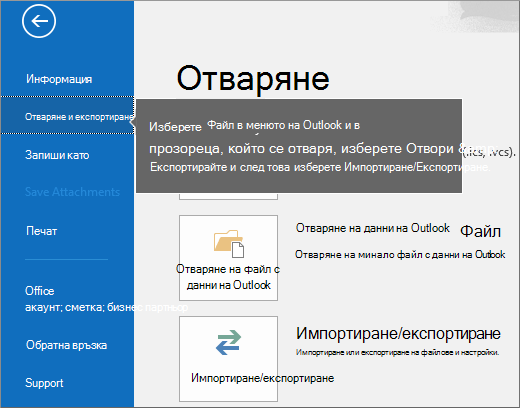This screenshot has width=520, height=408.
Task: Click description Импортиране или експортиране на файлове
Action: point(397,352)
